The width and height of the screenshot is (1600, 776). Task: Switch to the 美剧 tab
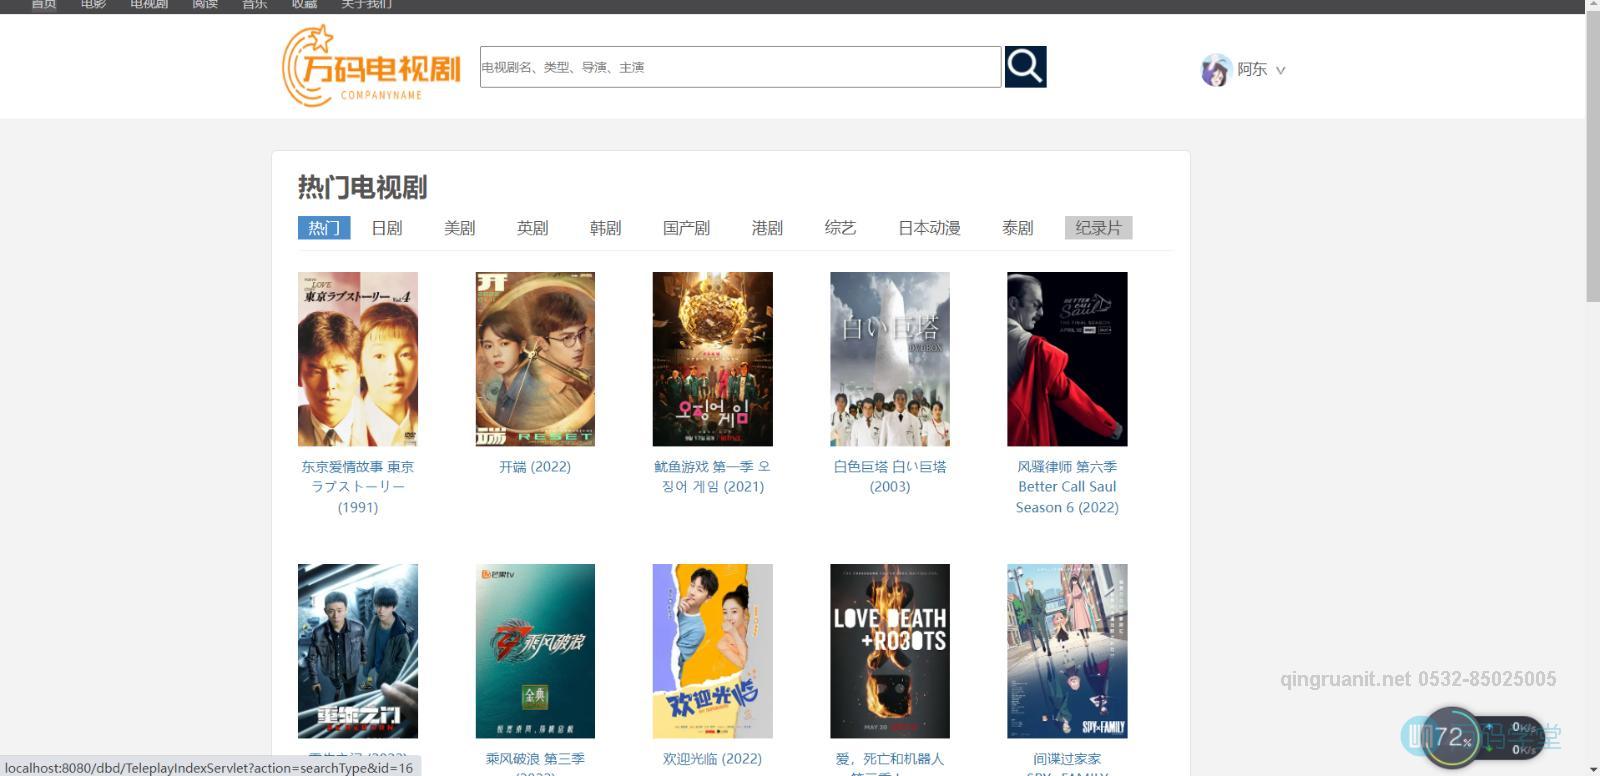(460, 228)
